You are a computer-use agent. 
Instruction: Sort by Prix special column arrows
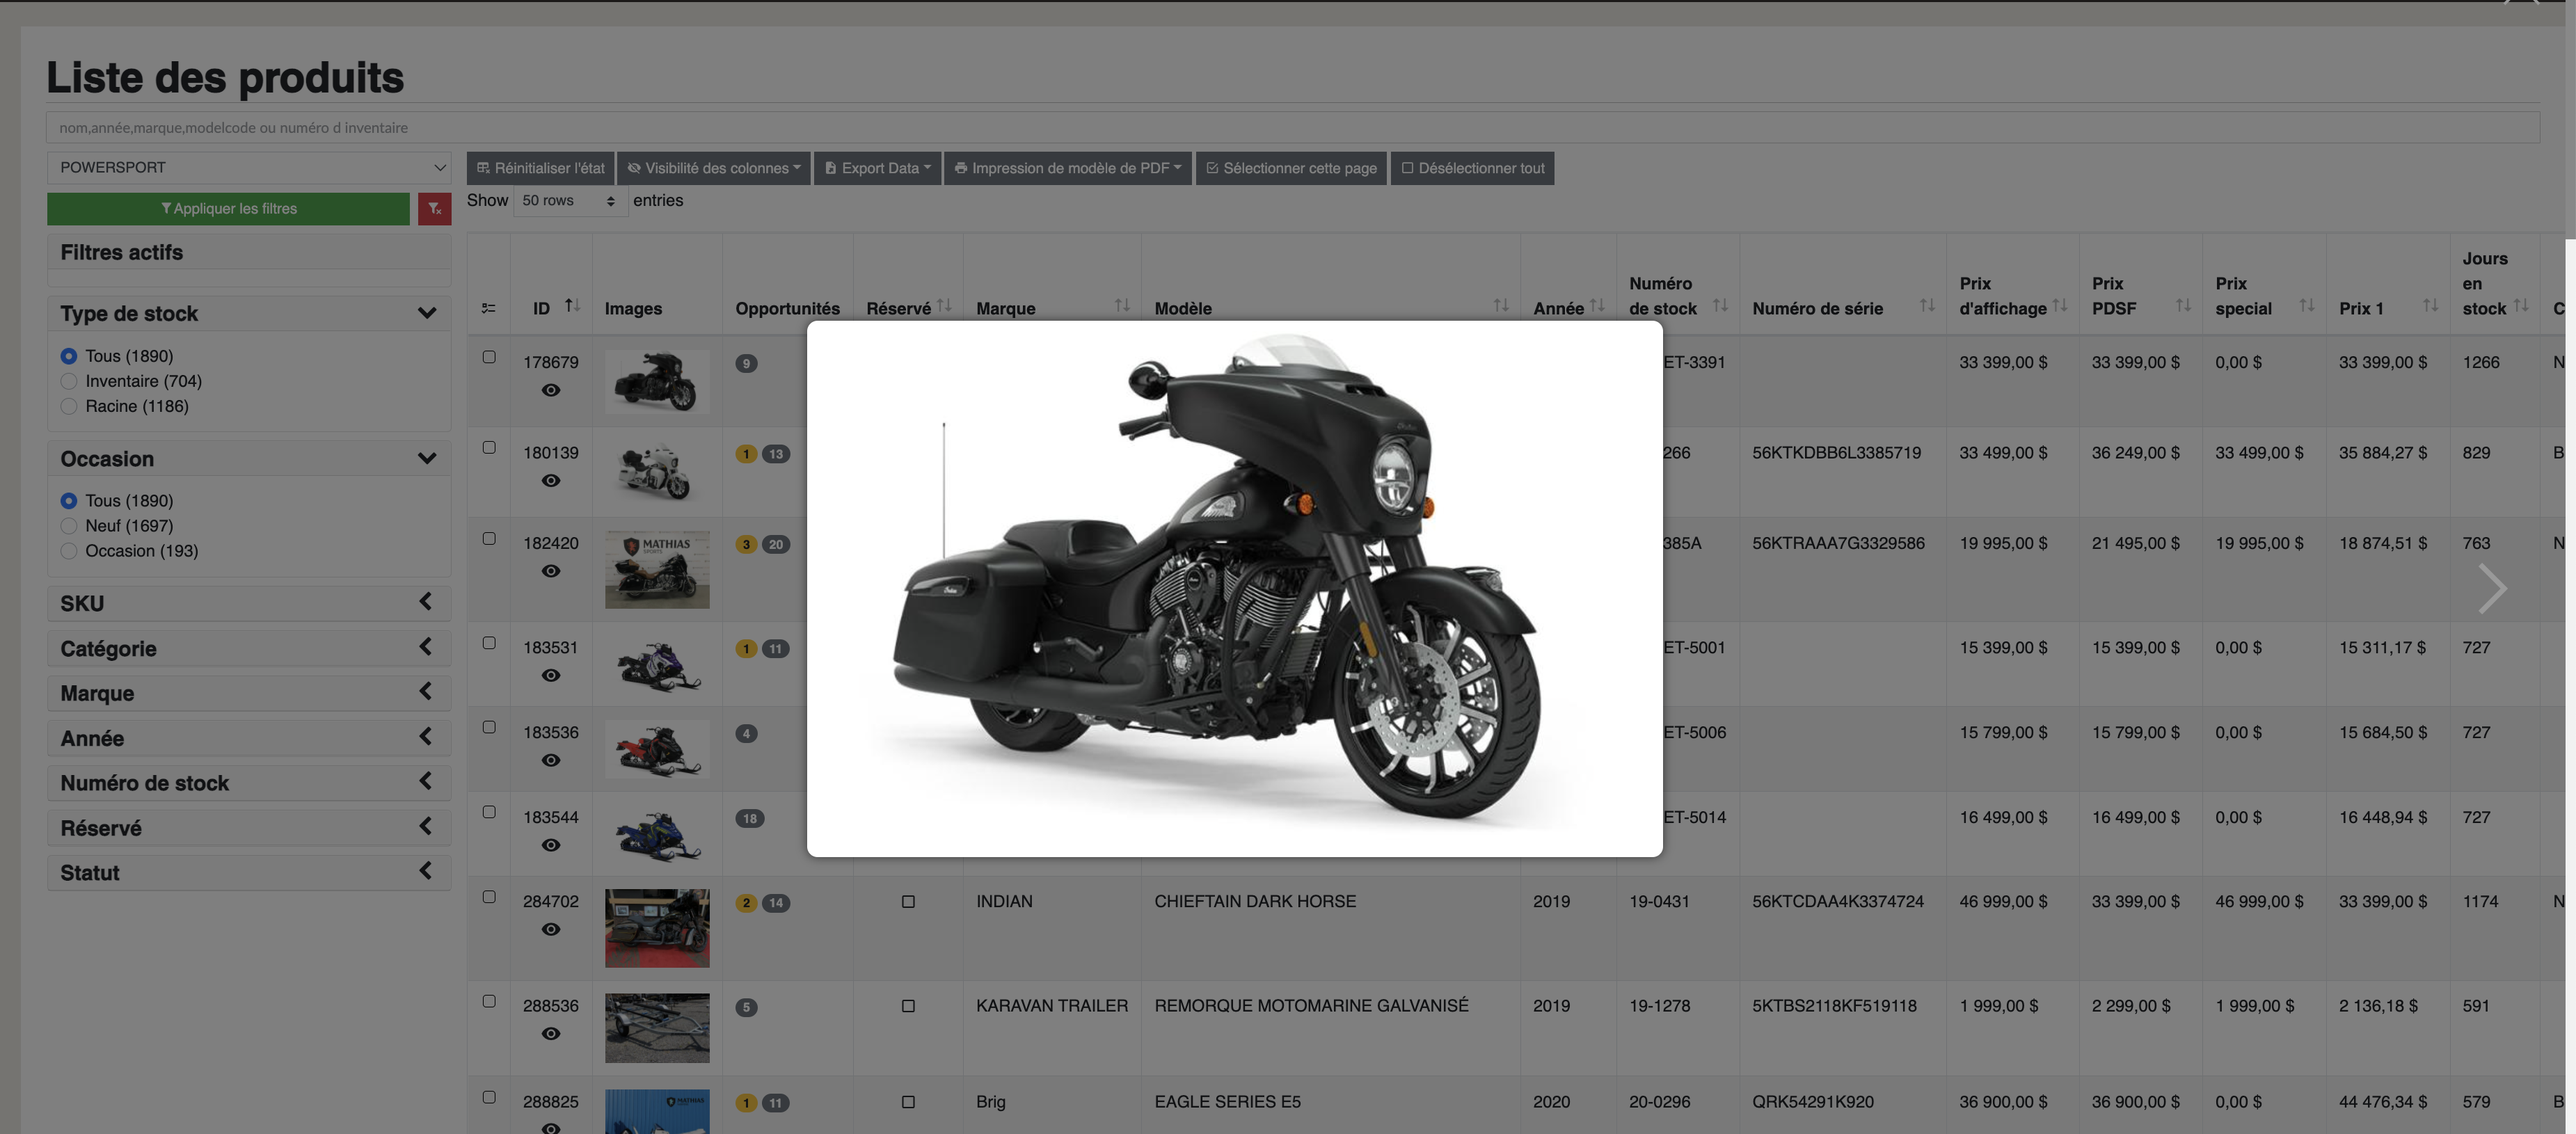[2307, 305]
